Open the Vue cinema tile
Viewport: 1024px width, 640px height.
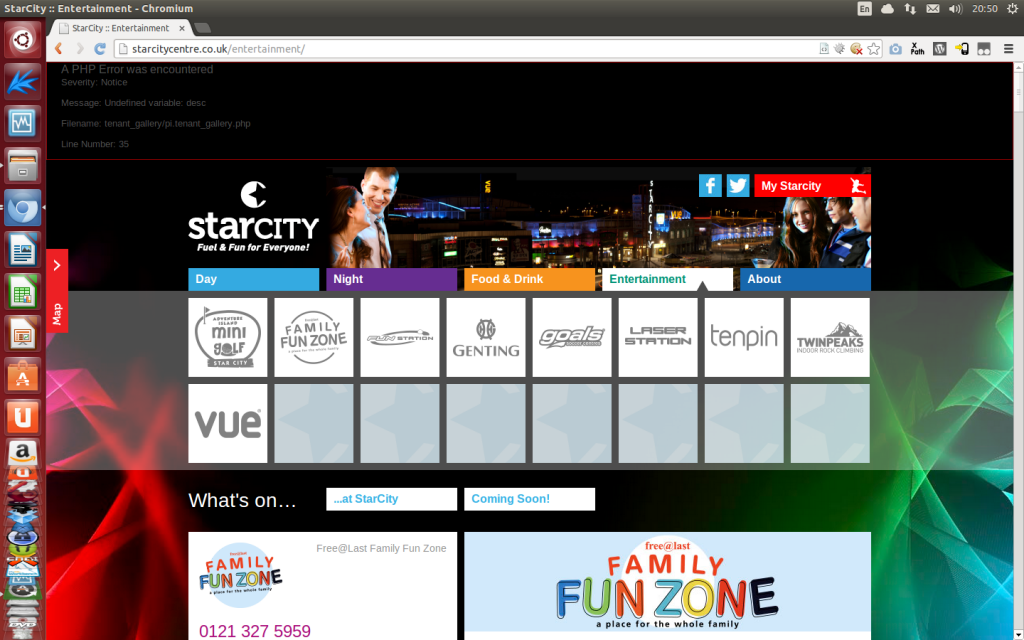pos(228,423)
